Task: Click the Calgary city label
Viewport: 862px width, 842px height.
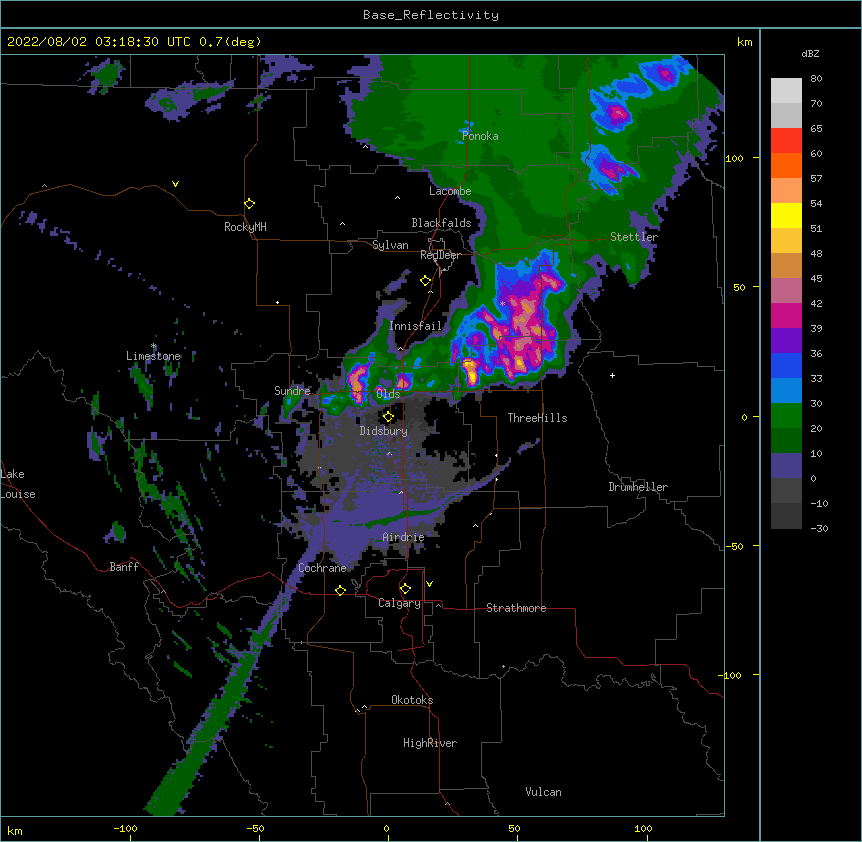Action: tap(399, 603)
